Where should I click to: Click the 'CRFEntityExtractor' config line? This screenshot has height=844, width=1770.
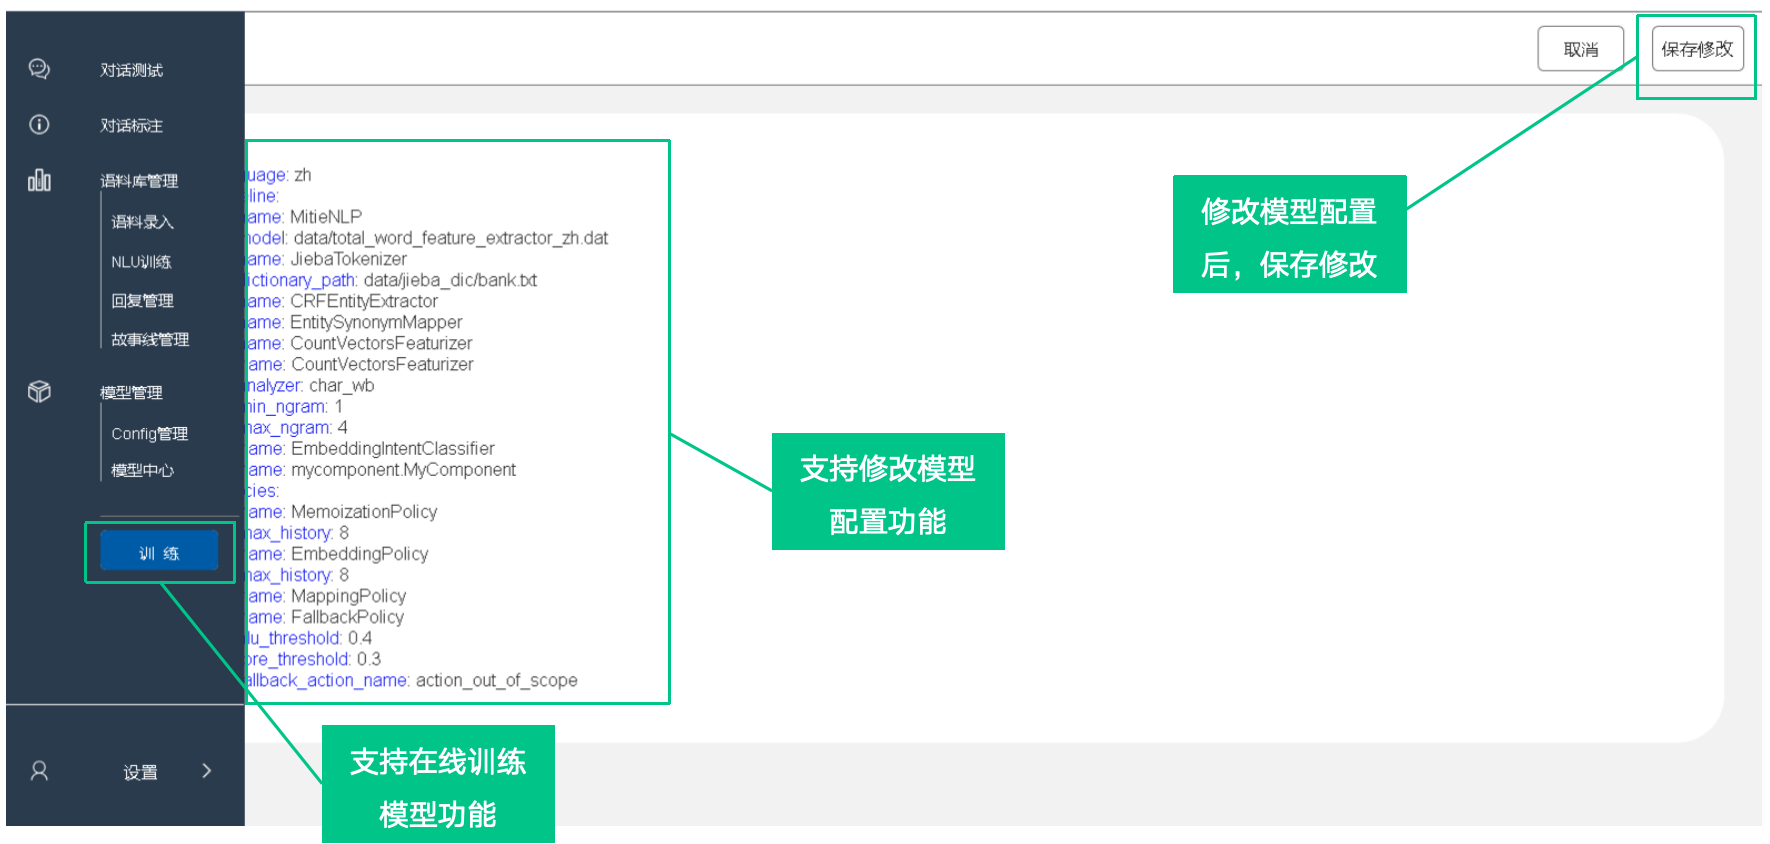pyautogui.click(x=364, y=301)
